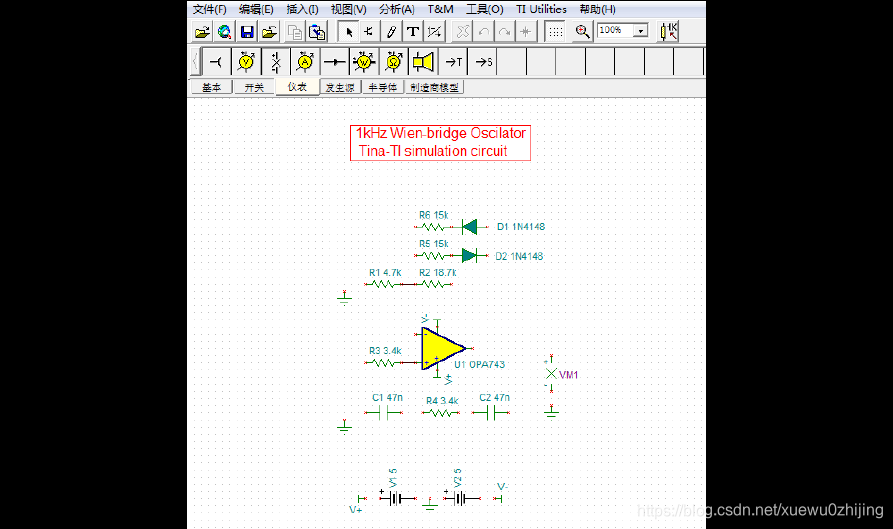
Task: Select the wire drawing tool
Action: [x=369, y=32]
